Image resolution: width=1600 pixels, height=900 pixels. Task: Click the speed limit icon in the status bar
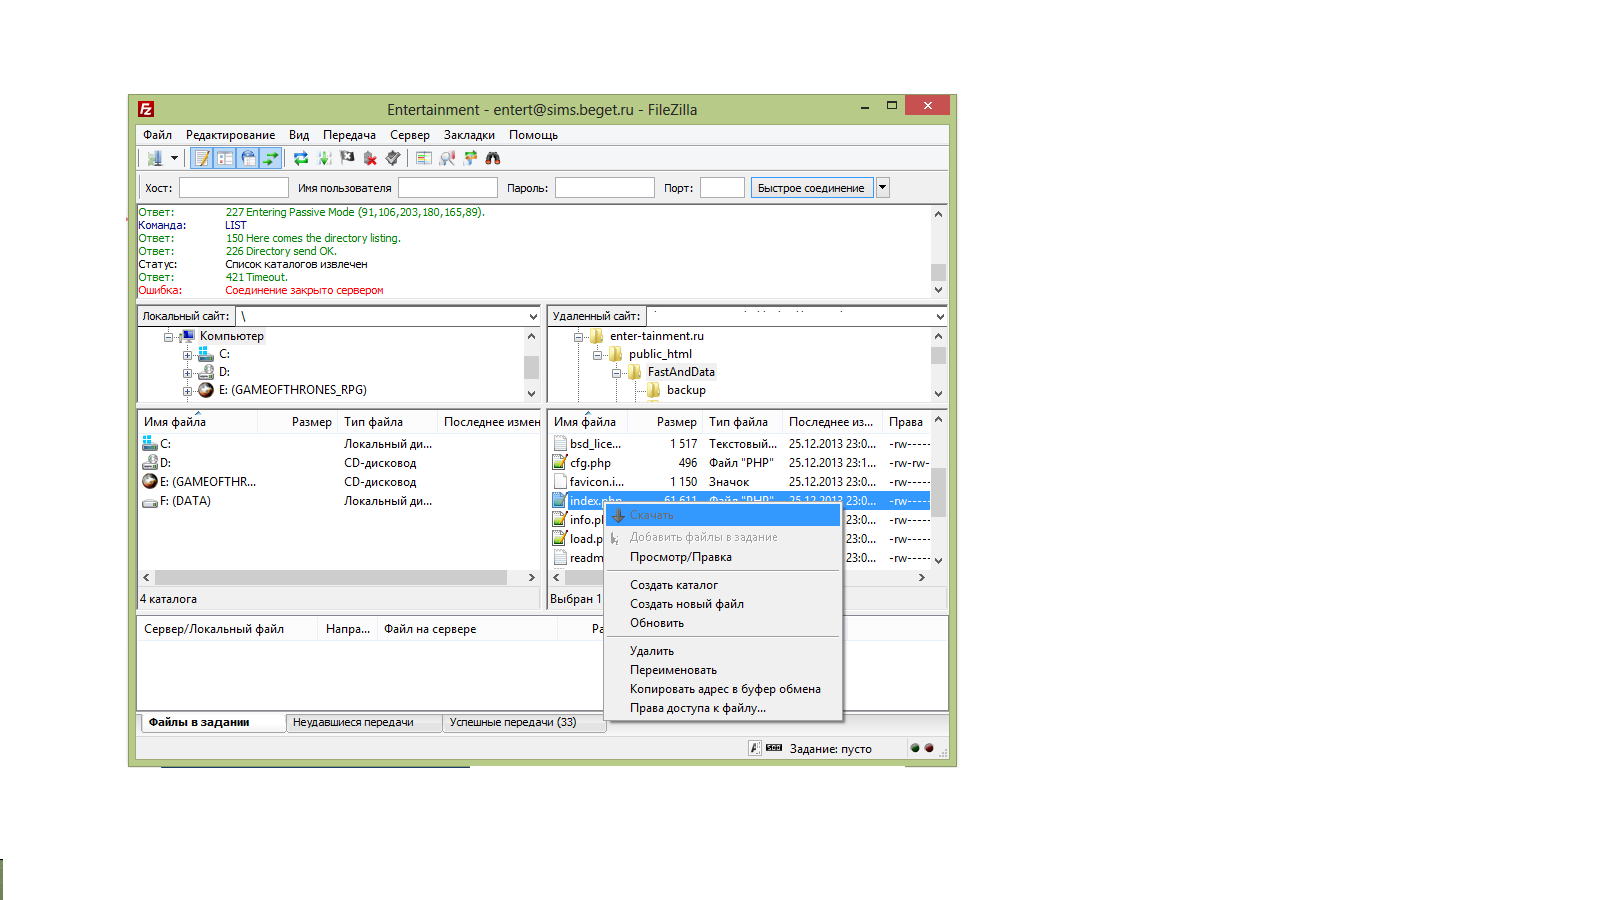click(x=774, y=748)
